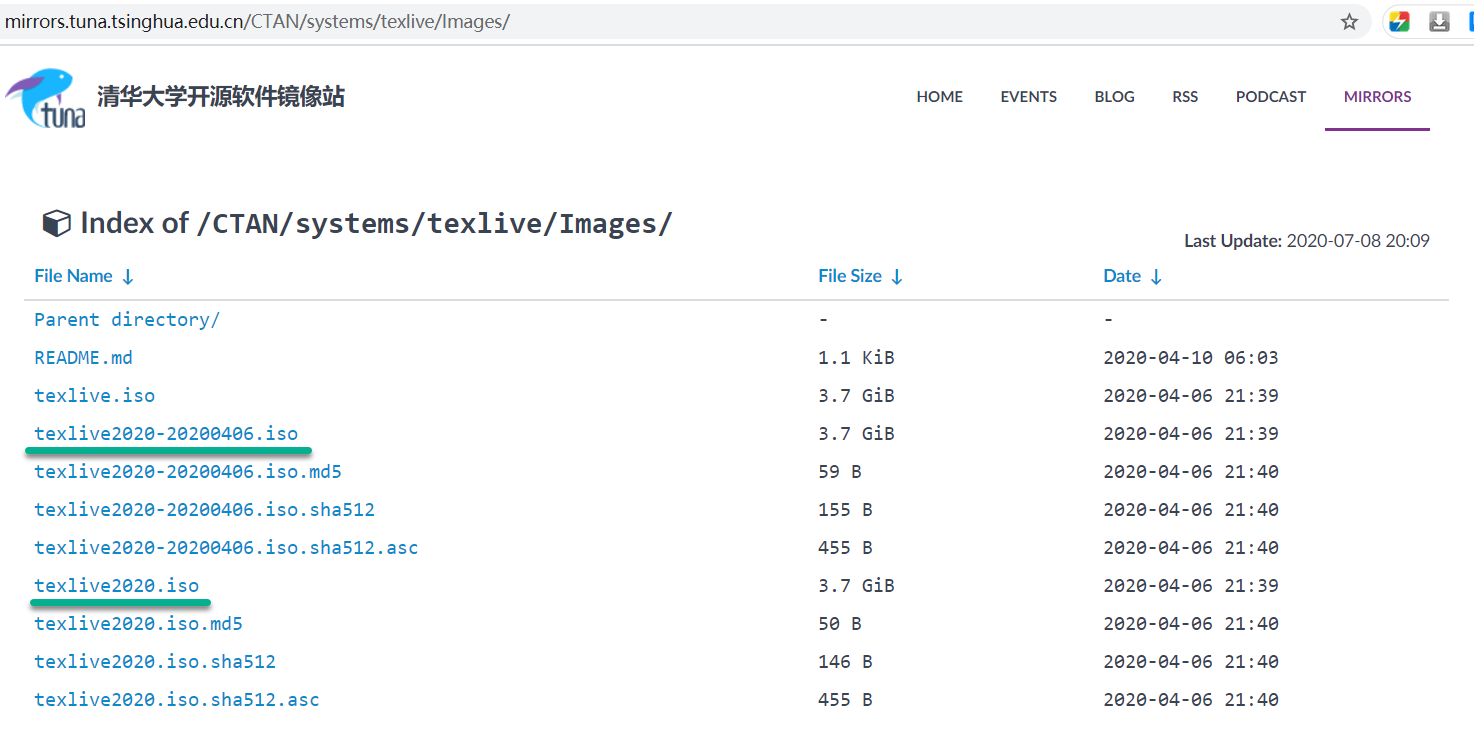
Task: Click the colorful extension icon in toolbar
Action: pyautogui.click(x=1400, y=22)
